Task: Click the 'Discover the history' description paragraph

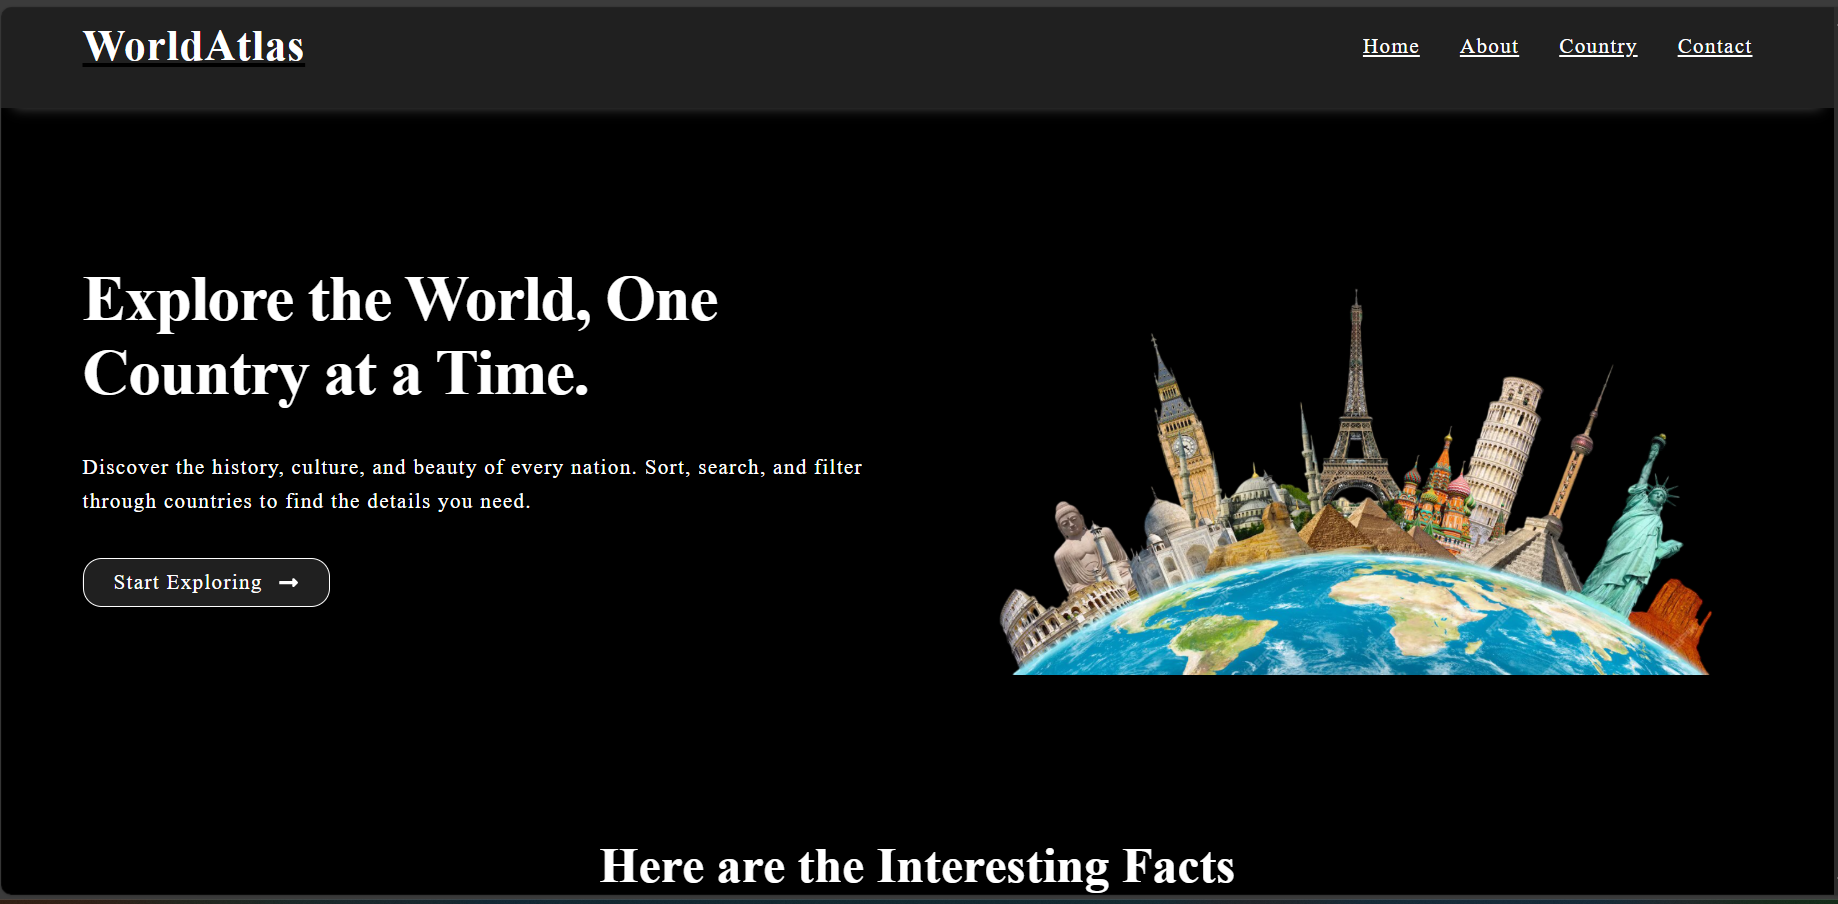Action: tap(471, 484)
